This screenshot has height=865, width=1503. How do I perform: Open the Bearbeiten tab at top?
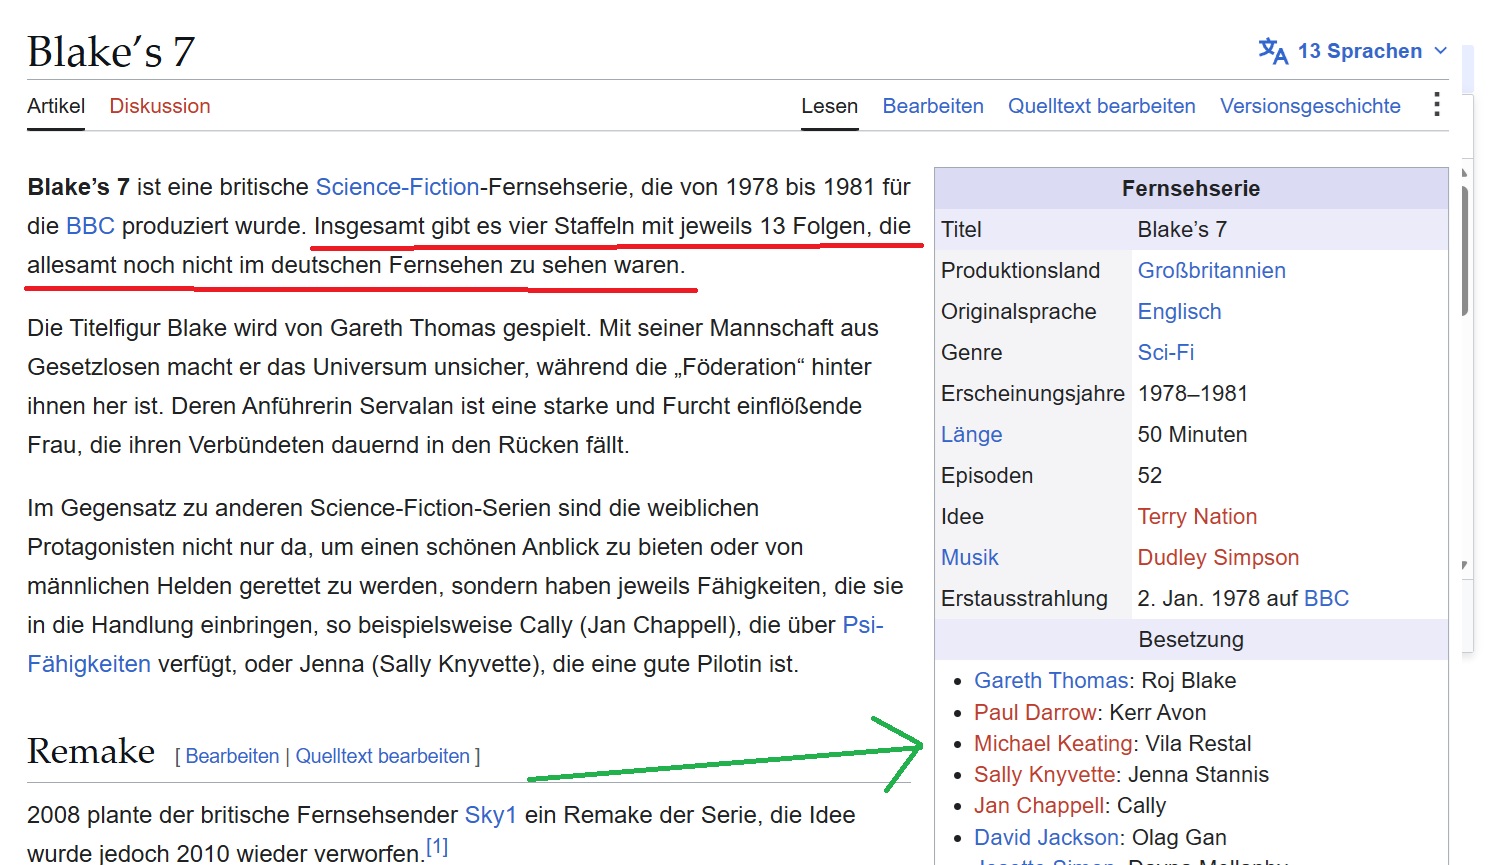[x=933, y=106]
